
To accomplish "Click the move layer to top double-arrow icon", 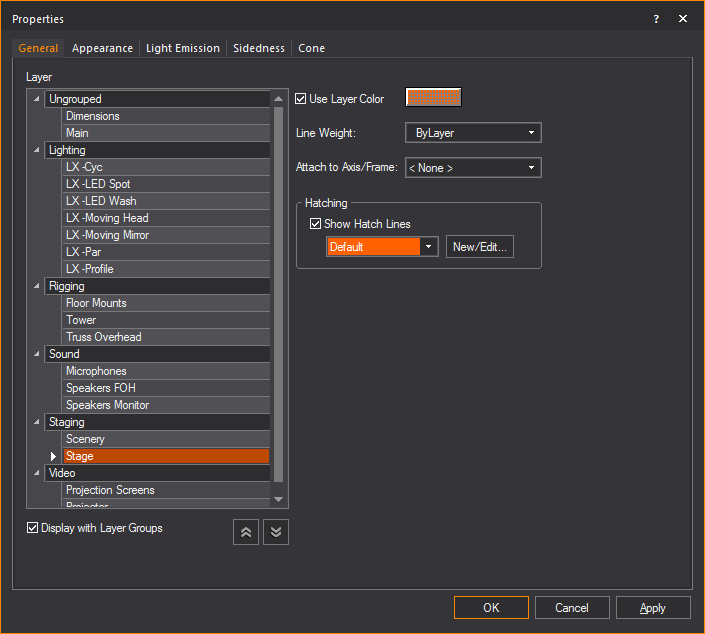I will pyautogui.click(x=246, y=532).
